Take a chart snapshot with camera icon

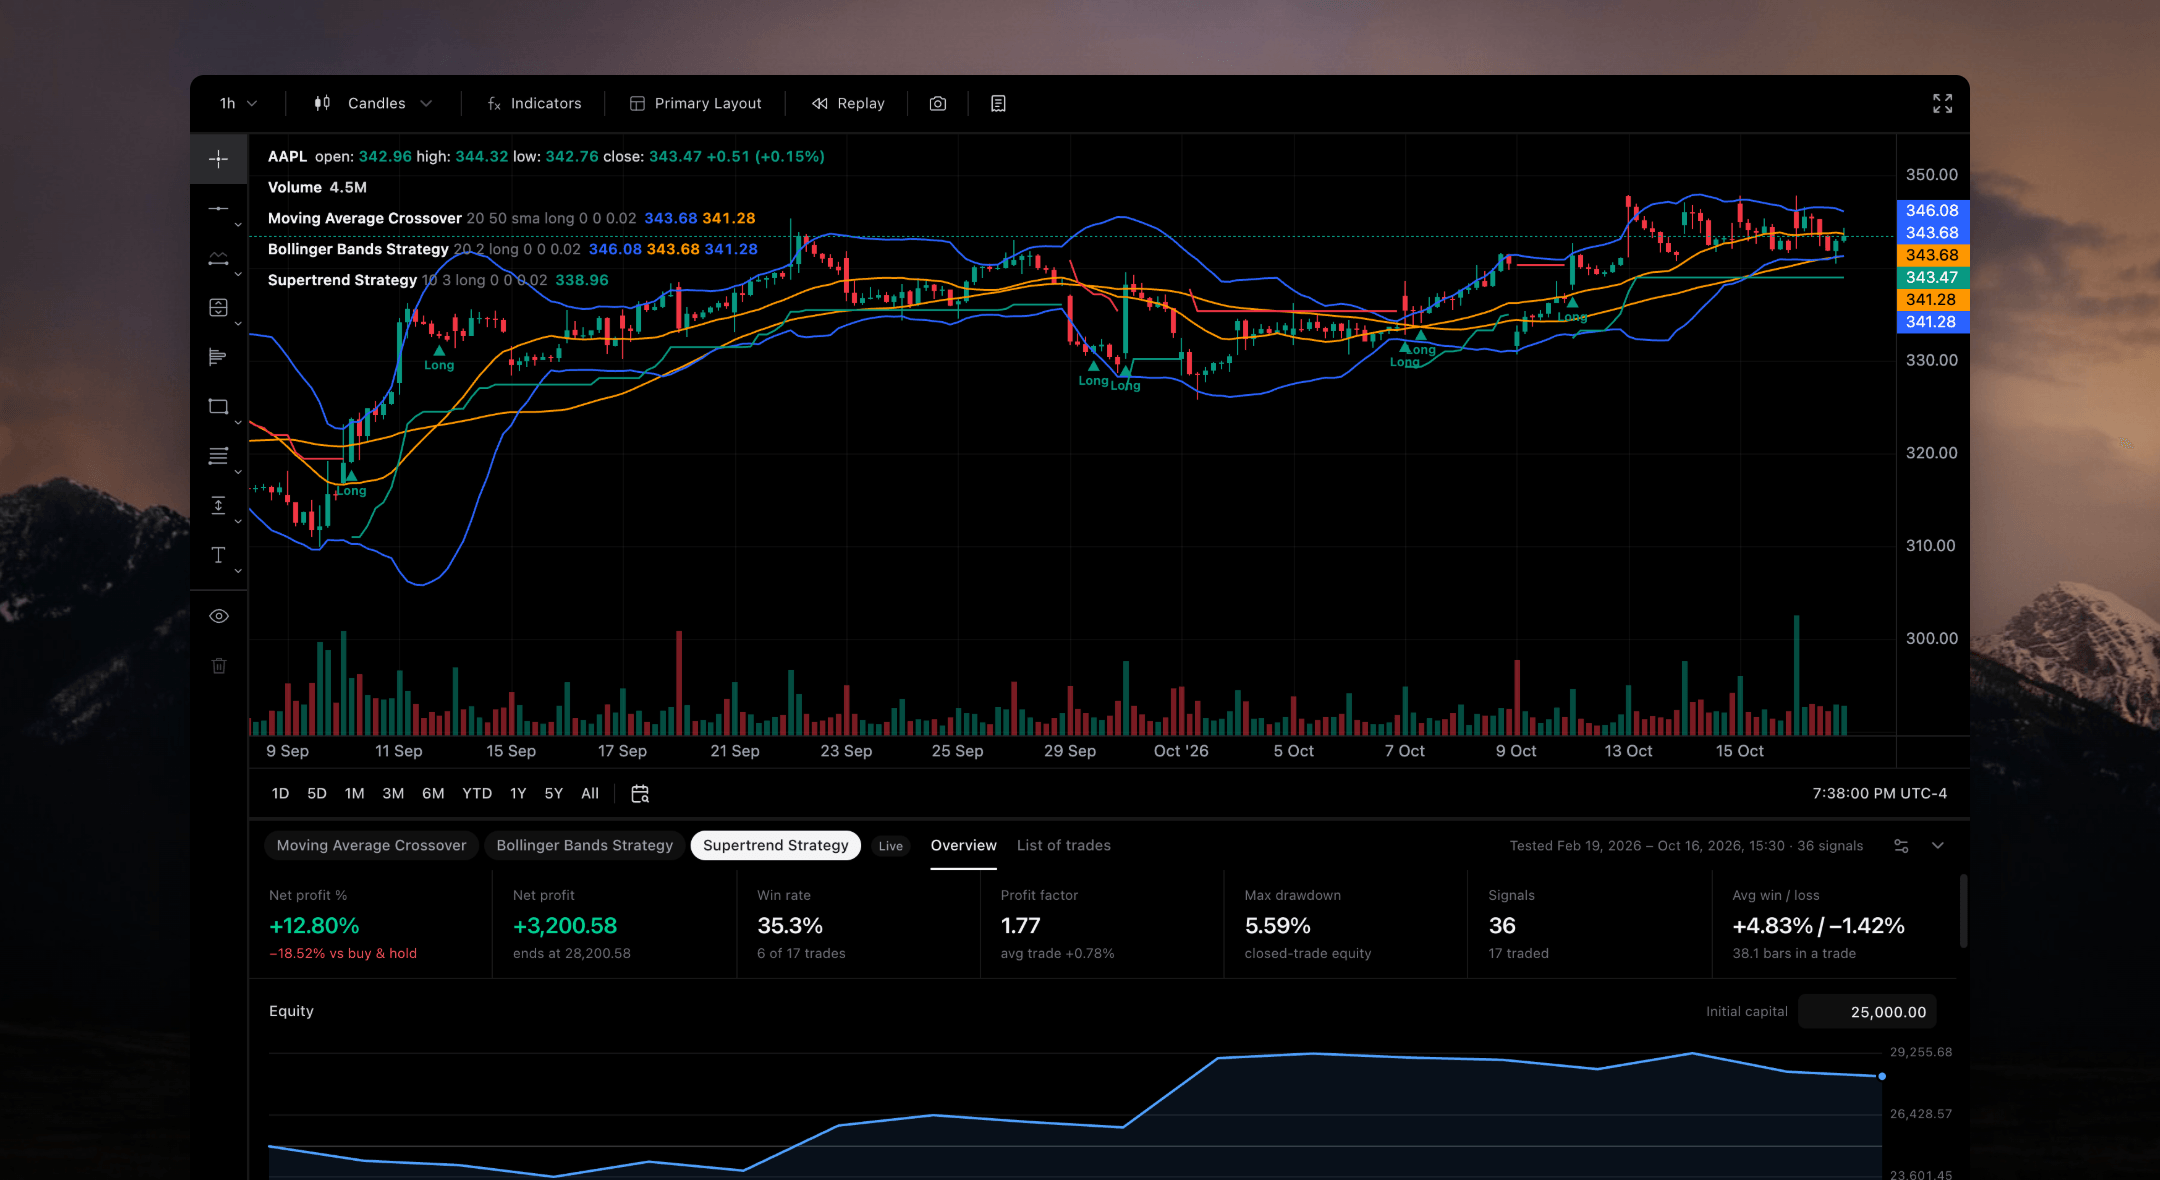pos(938,103)
